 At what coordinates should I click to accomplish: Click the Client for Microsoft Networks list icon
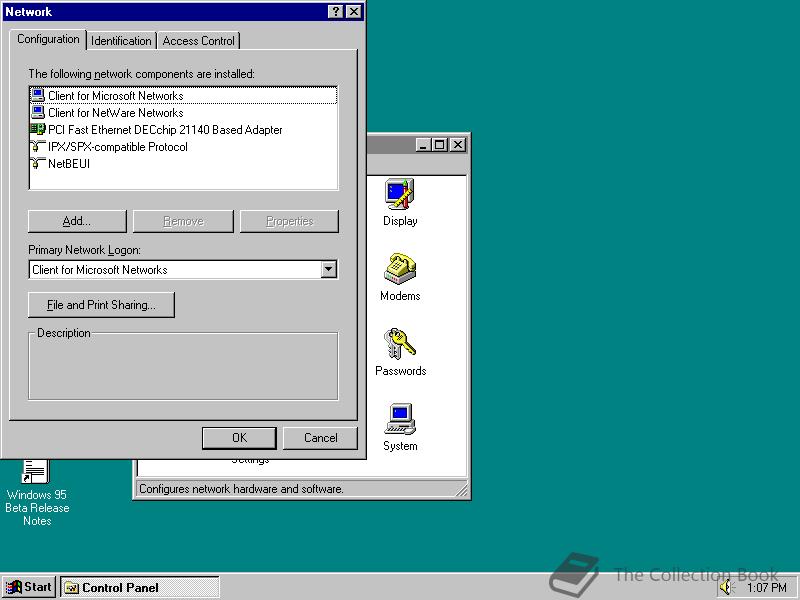click(x=38, y=95)
